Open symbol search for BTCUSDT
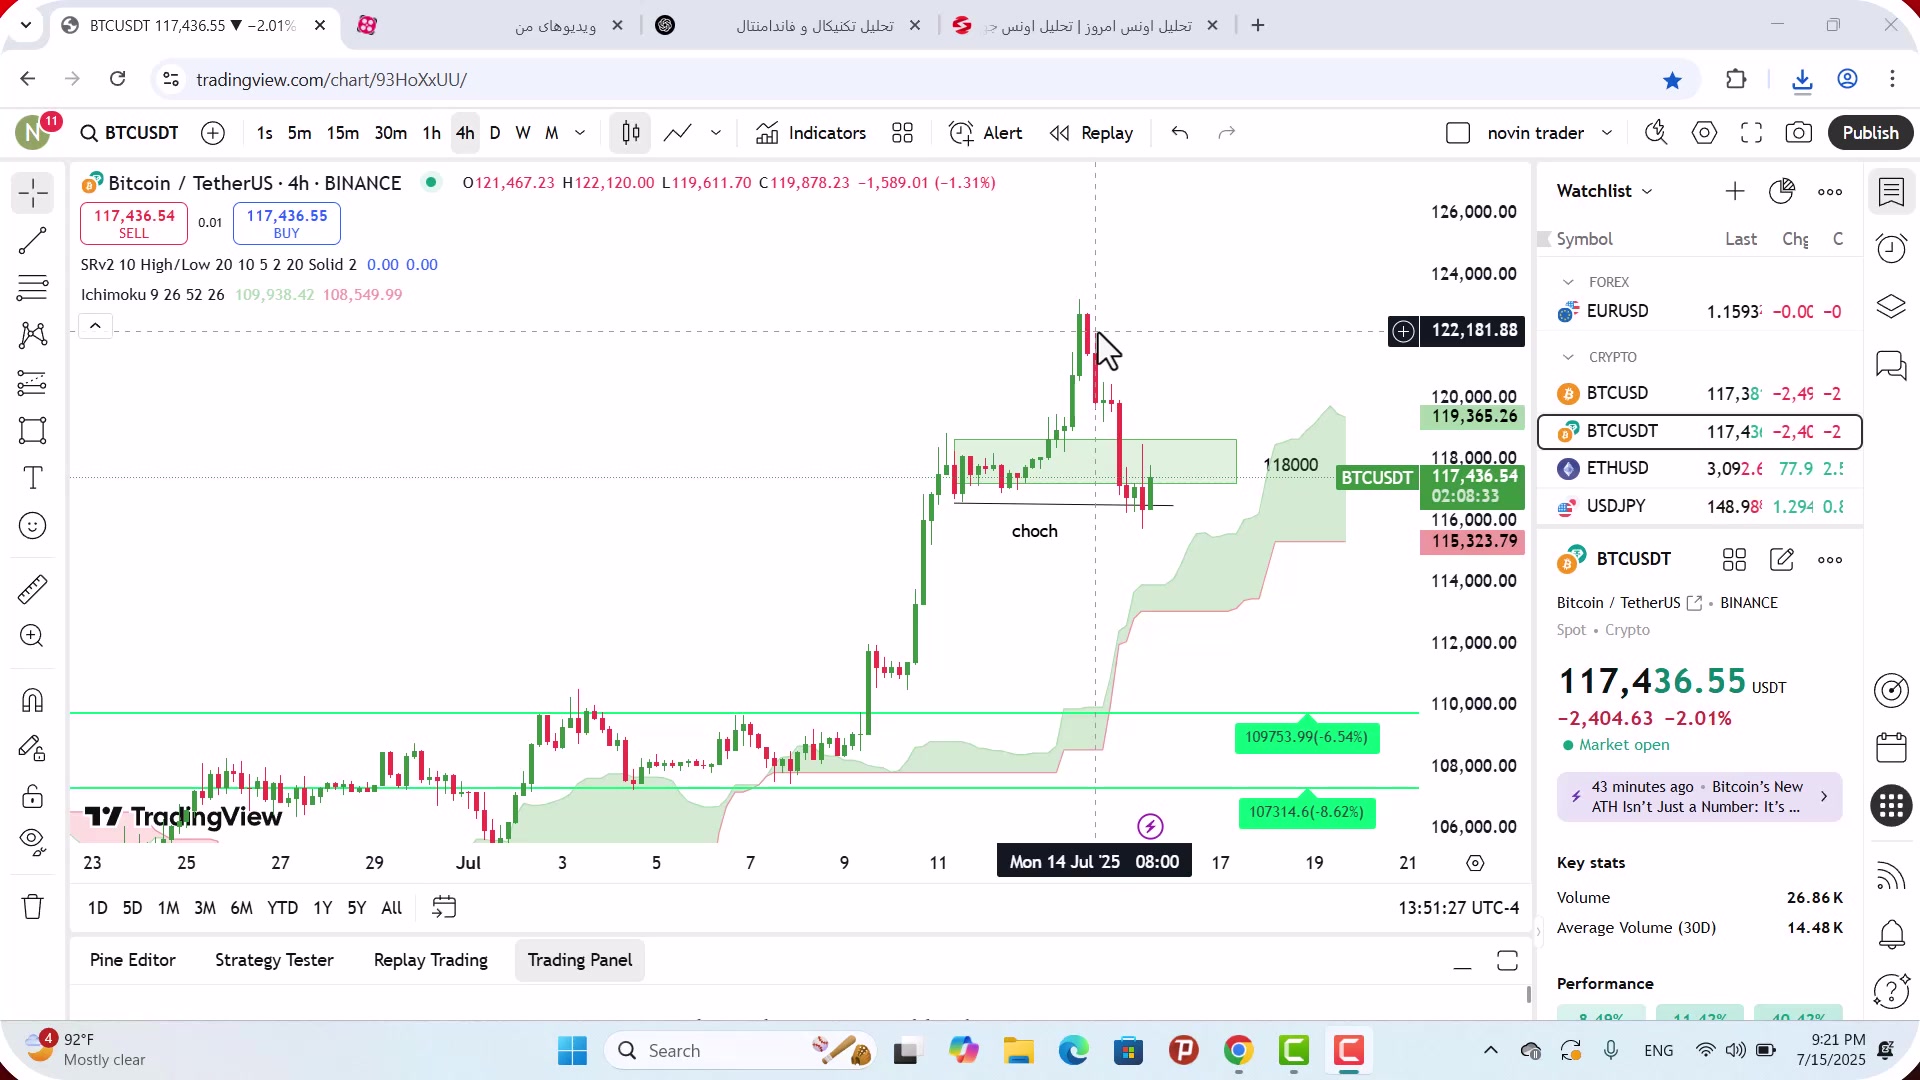1920x1080 pixels. [130, 133]
